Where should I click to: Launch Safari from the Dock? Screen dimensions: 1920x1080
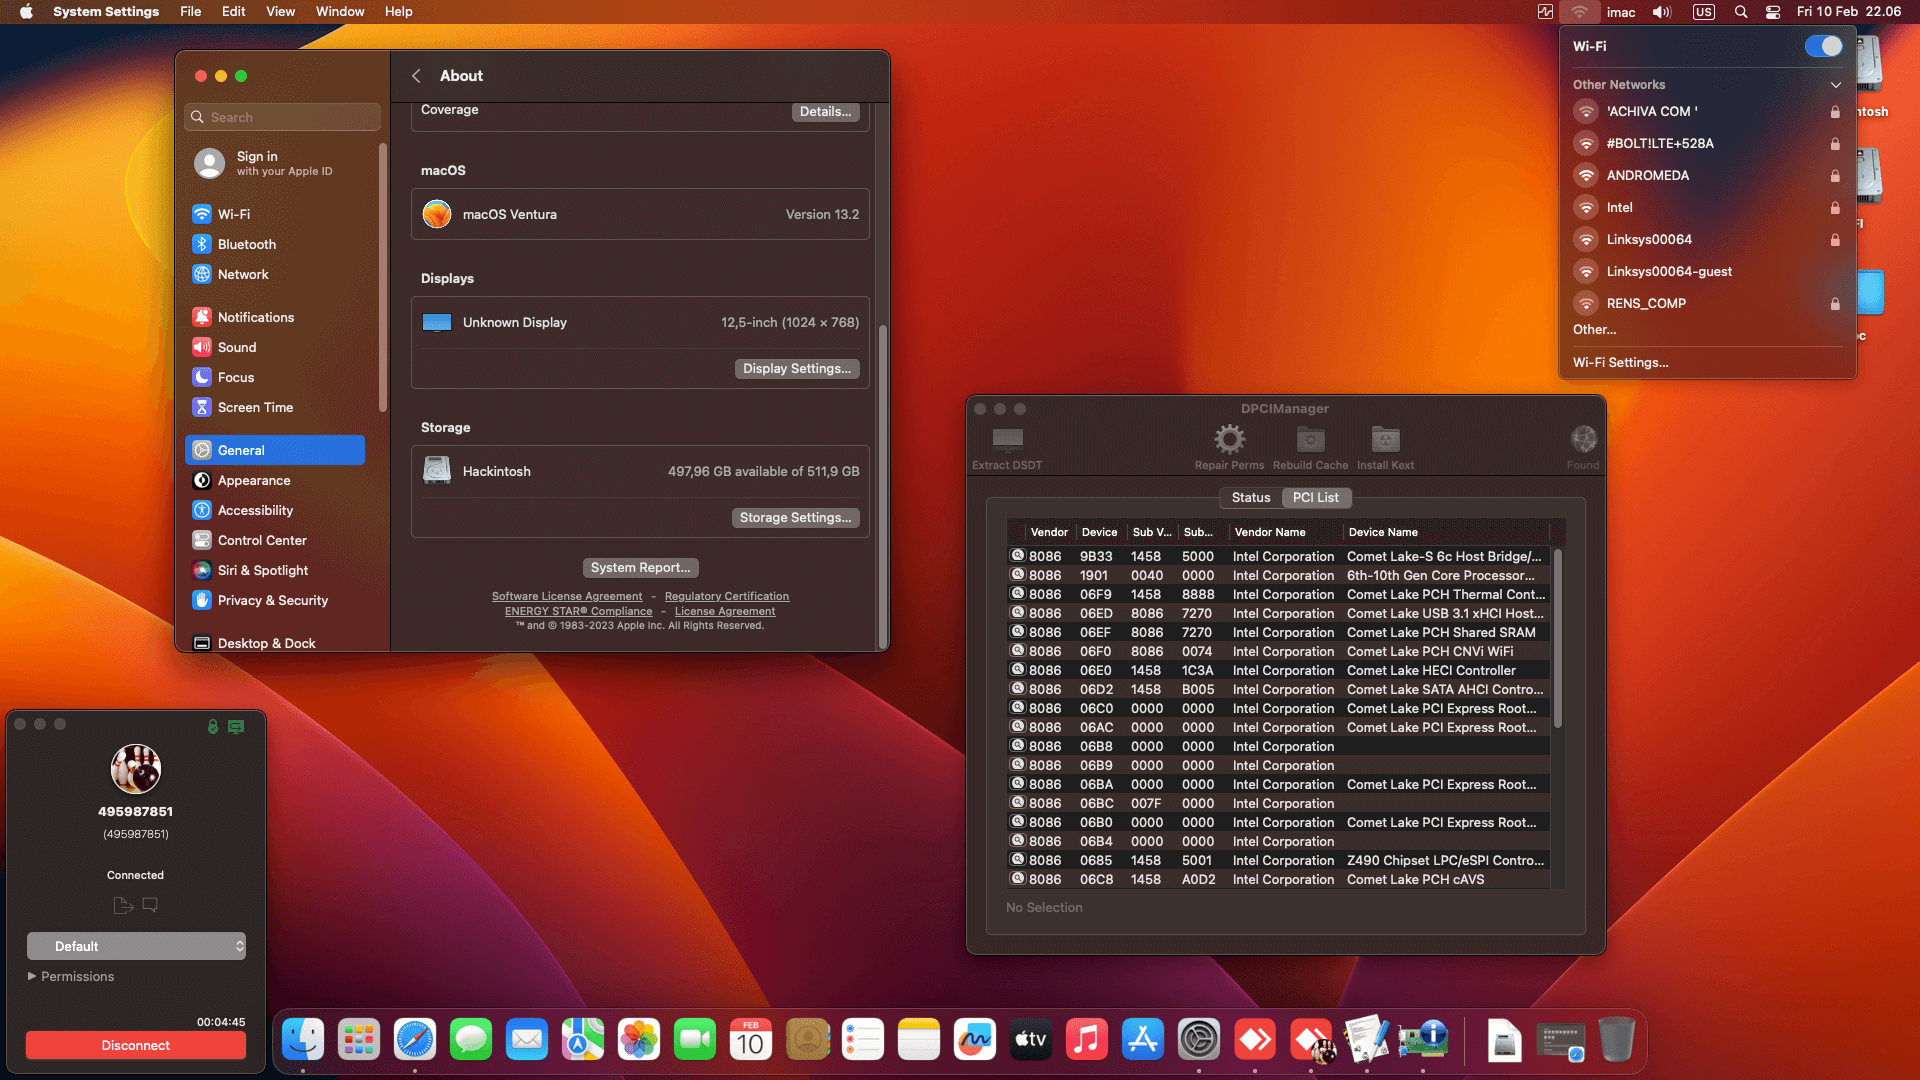point(415,1040)
